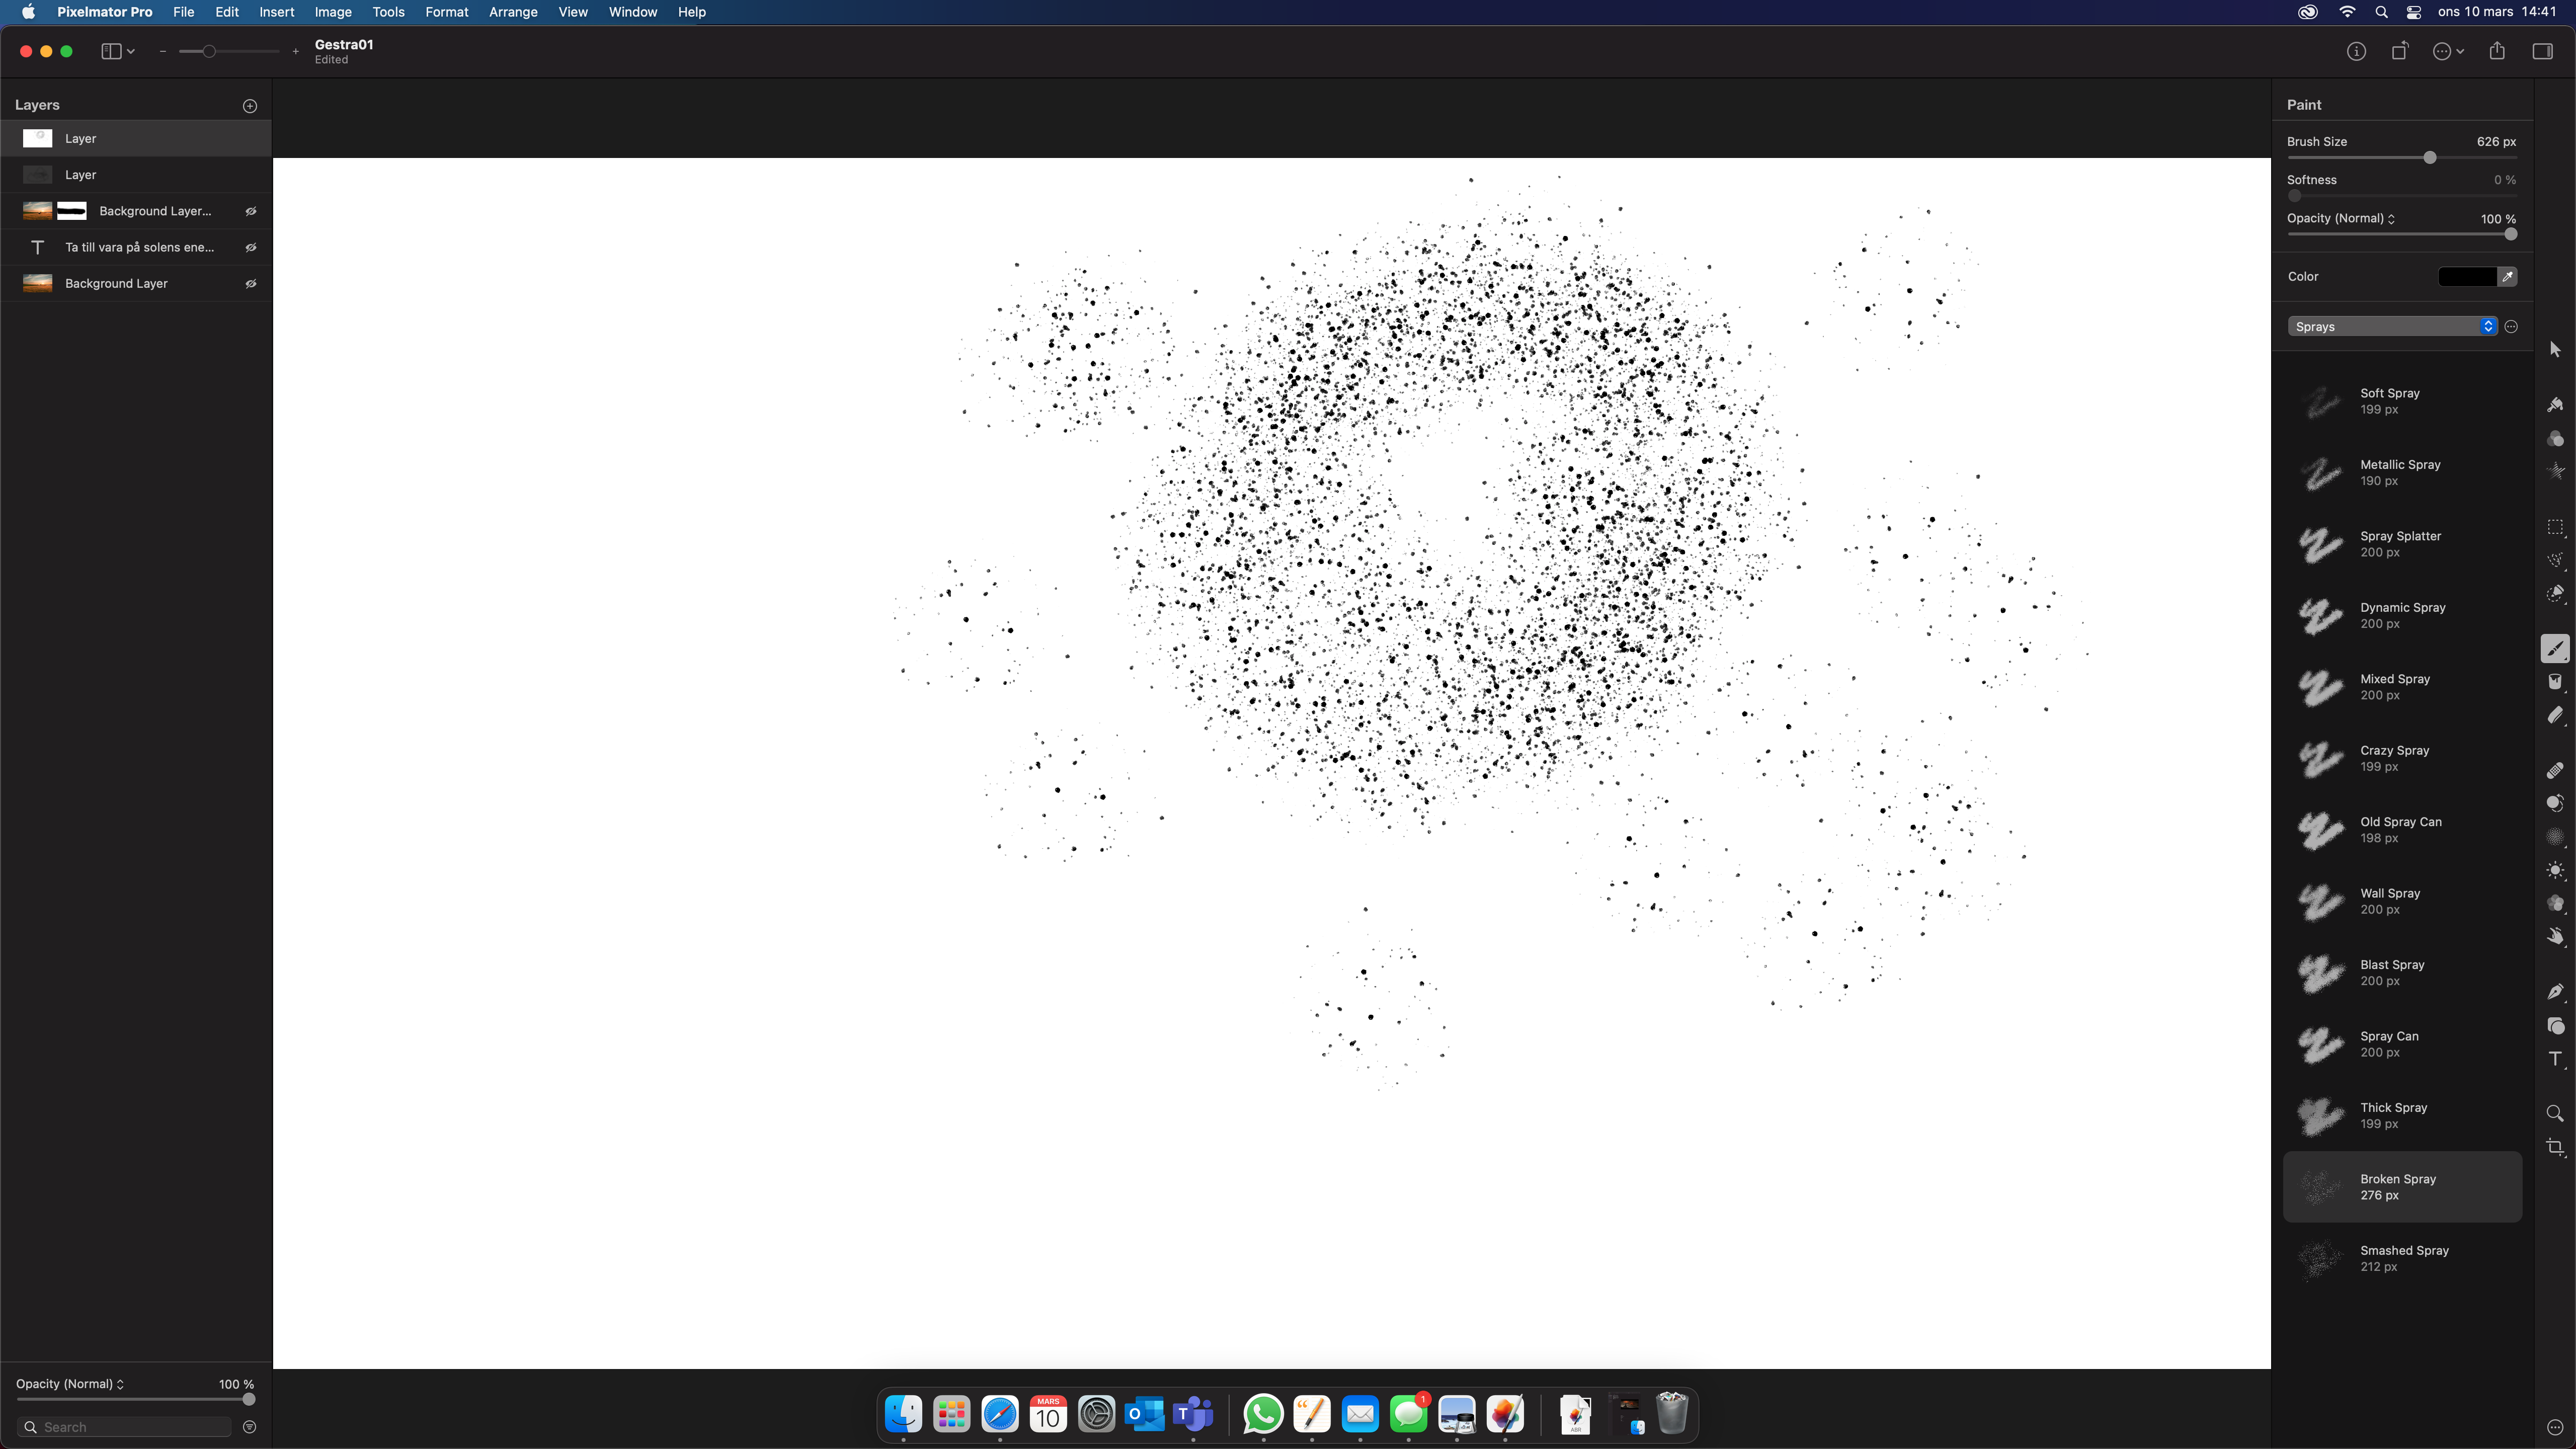Viewport: 2576px width, 1449px height.
Task: Toggle visibility of Background Layer strip
Action: coord(251,283)
